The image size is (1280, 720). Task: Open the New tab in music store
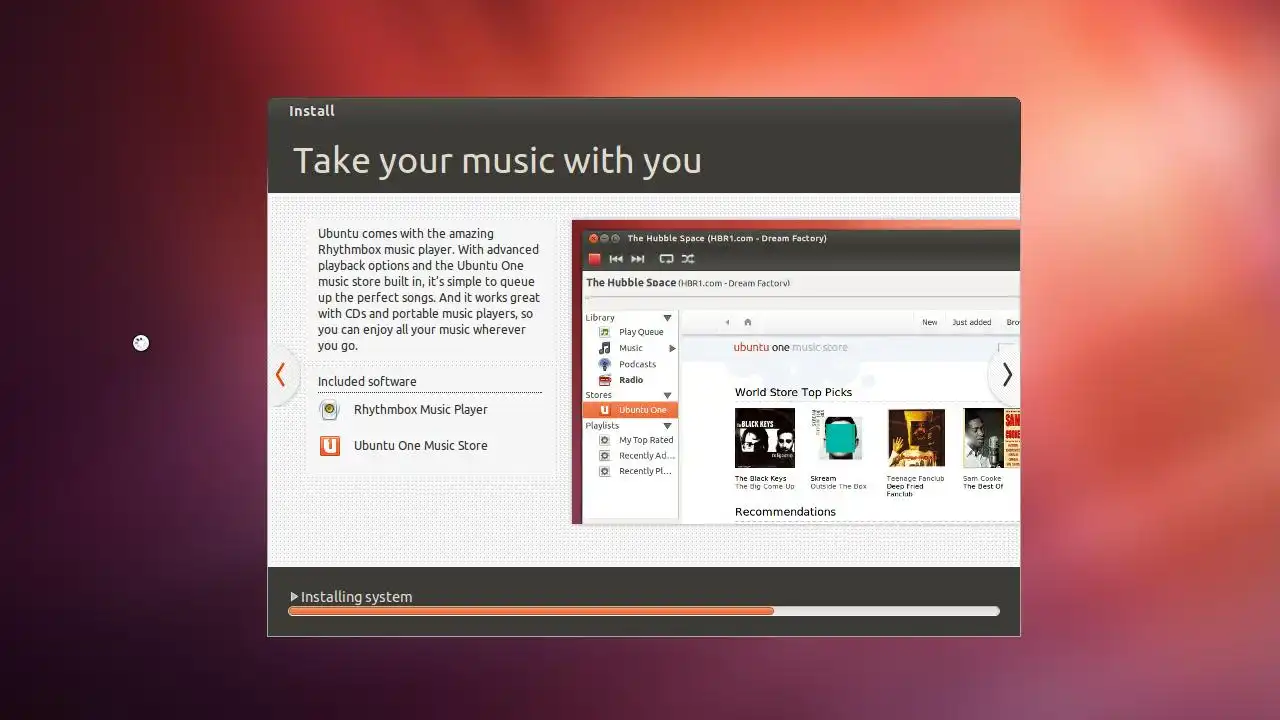[930, 322]
